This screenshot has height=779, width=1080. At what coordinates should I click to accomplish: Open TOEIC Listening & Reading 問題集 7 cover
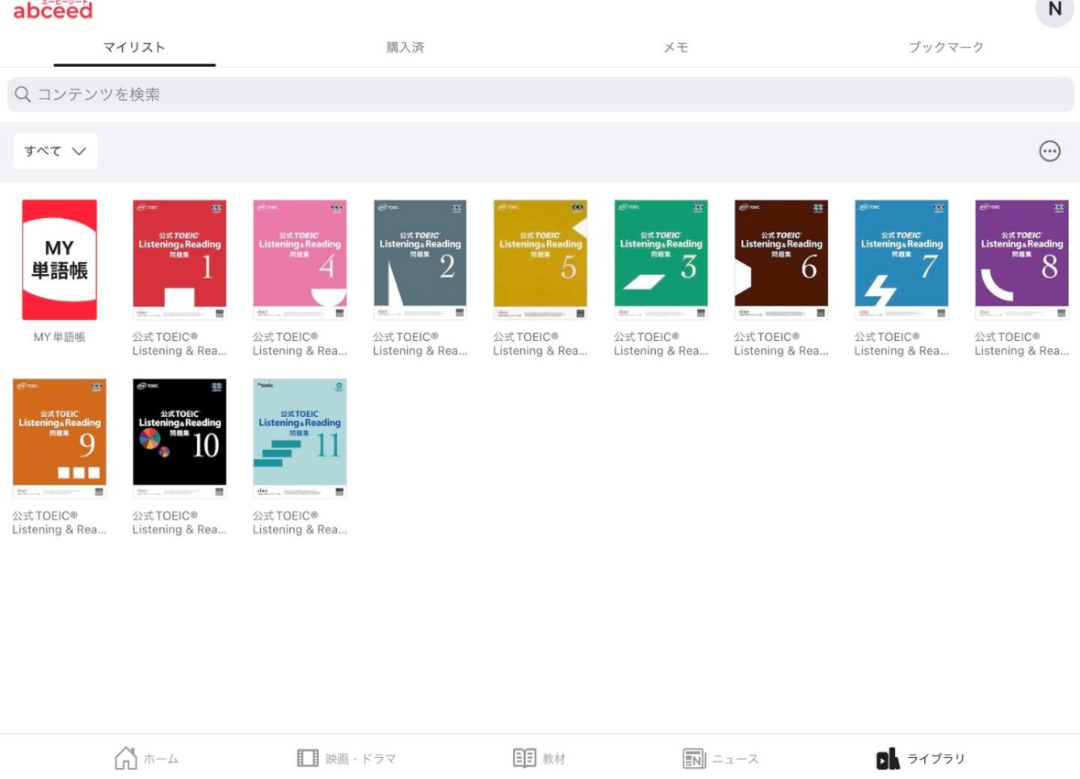901,260
